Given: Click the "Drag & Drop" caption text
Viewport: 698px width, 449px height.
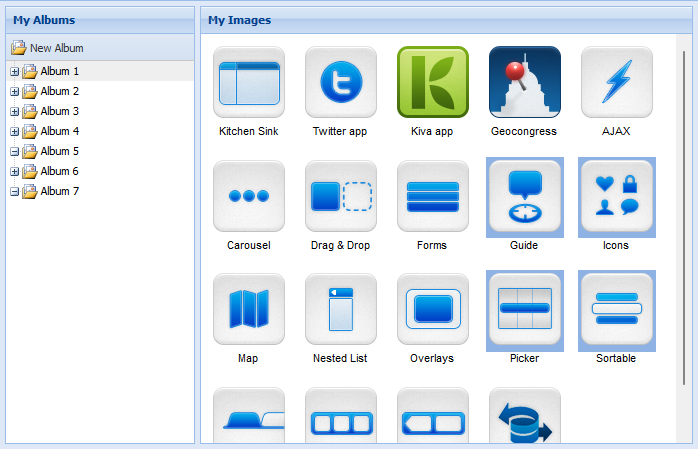Looking at the screenshot, I should [x=341, y=246].
